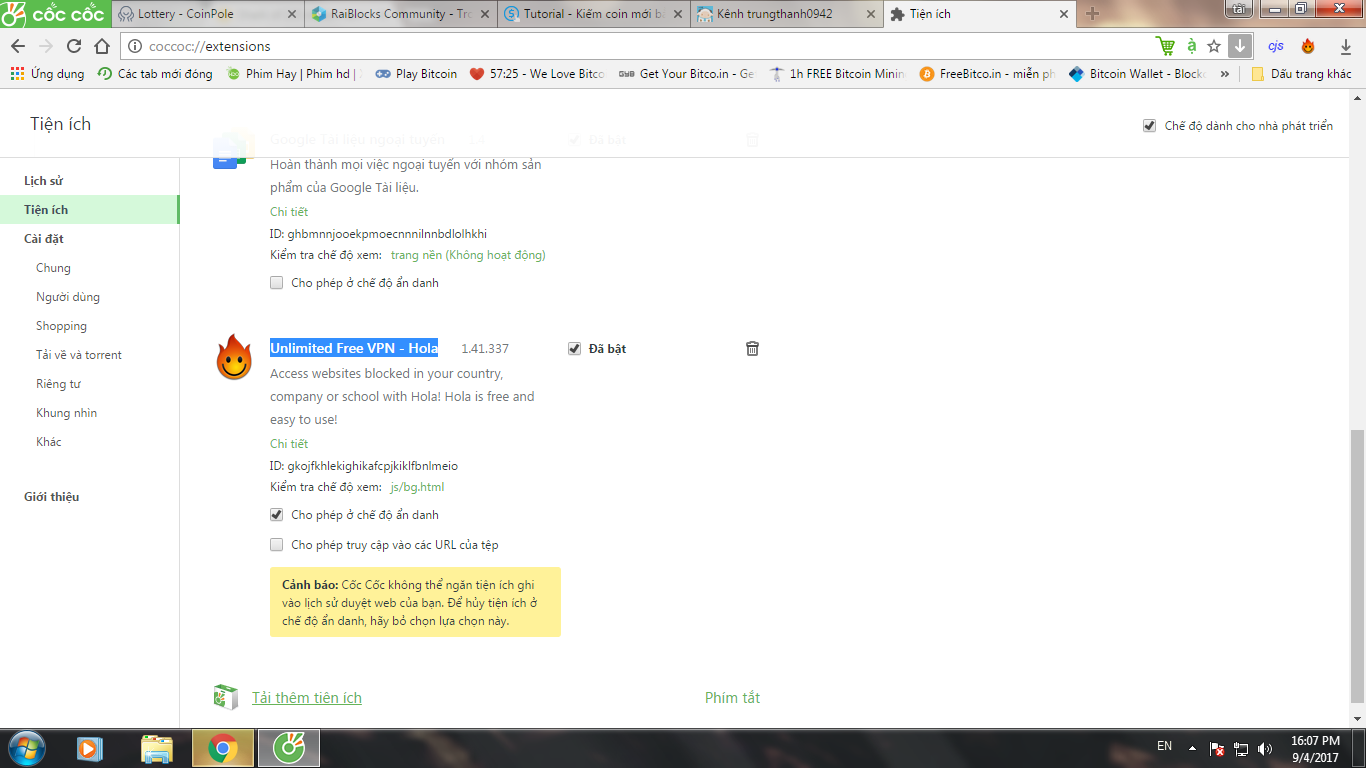Show hidden tray icons arrow
The image size is (1366, 768).
pyautogui.click(x=1192, y=748)
